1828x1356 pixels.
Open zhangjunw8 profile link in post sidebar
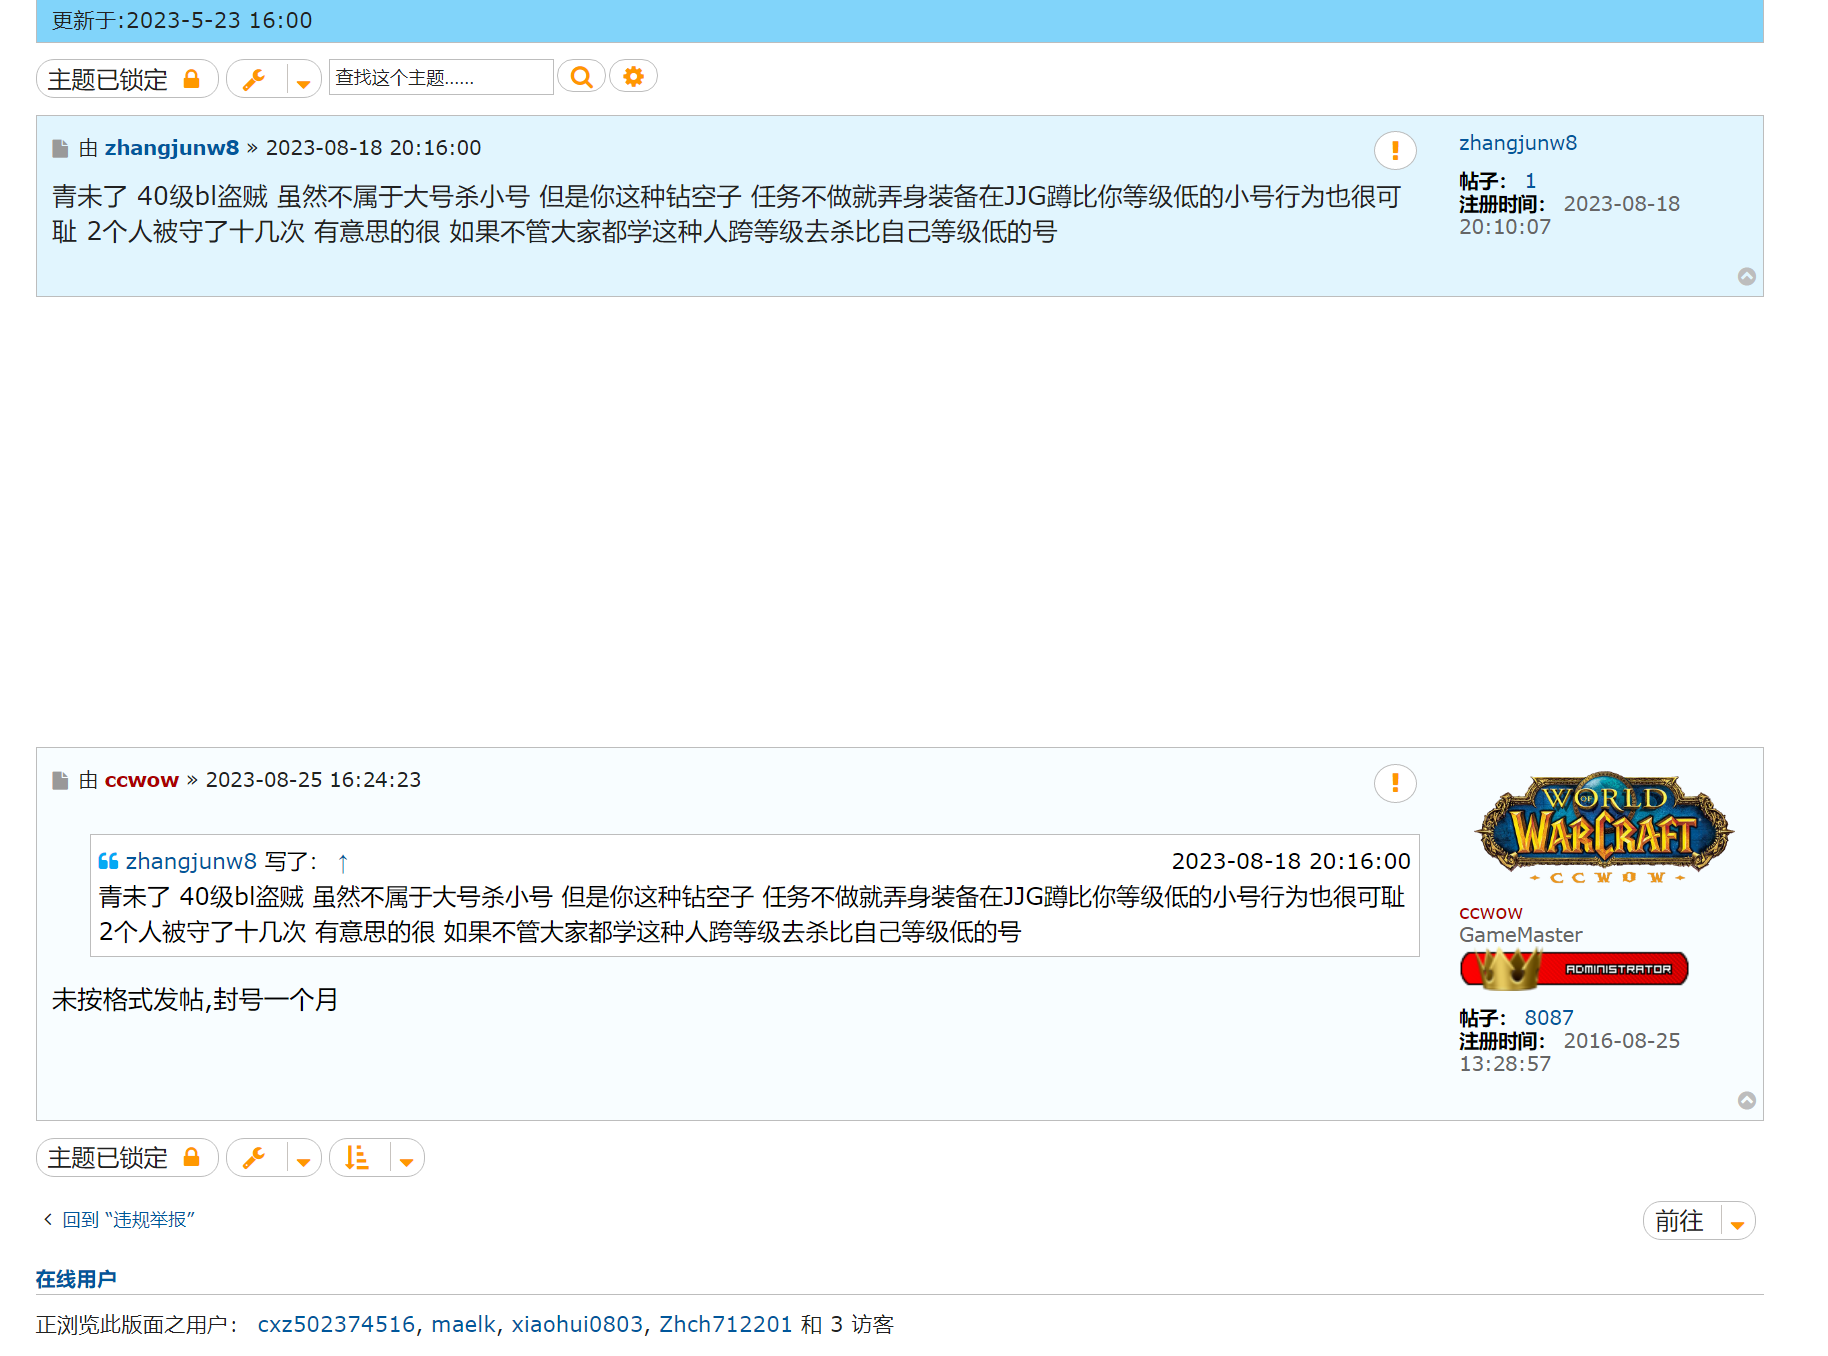[x=1517, y=143]
